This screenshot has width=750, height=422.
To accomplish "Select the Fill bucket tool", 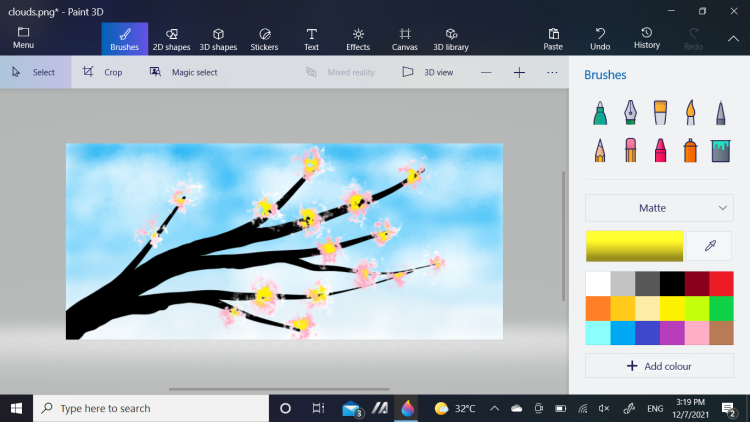I will coord(720,150).
